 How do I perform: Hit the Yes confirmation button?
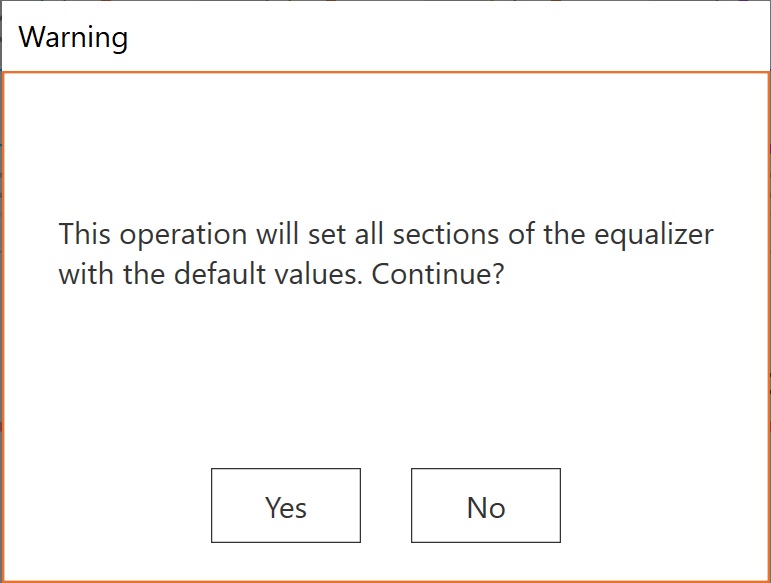(x=285, y=506)
